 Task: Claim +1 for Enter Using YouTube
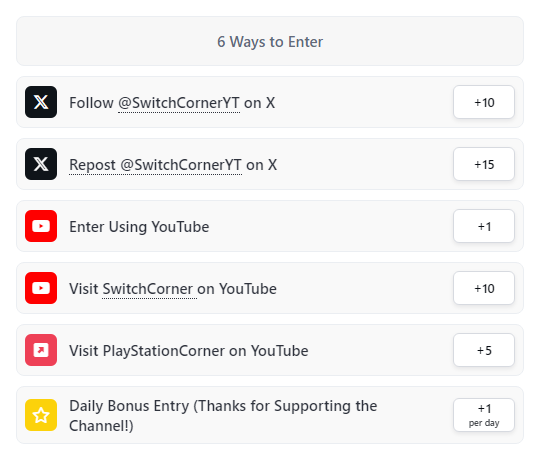(484, 226)
